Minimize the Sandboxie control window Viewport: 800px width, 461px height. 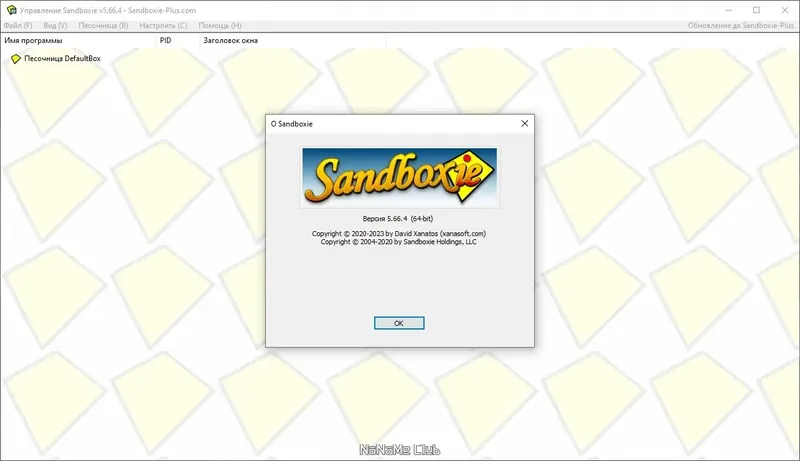coord(729,10)
